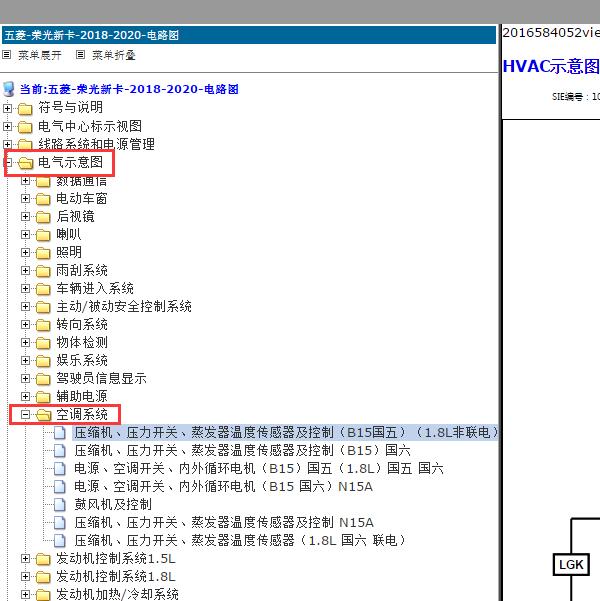This screenshot has width=600, height=601.
Task: Open 压缩机、压力开关、蒸发器温度传感器(1.8L 国六 联电)
Action: coord(240,540)
